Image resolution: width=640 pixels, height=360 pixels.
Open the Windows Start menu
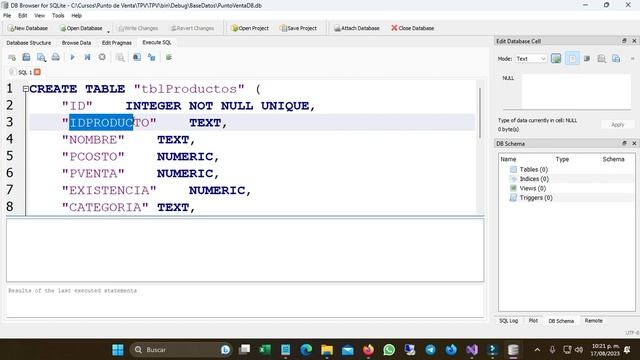pos(118,350)
